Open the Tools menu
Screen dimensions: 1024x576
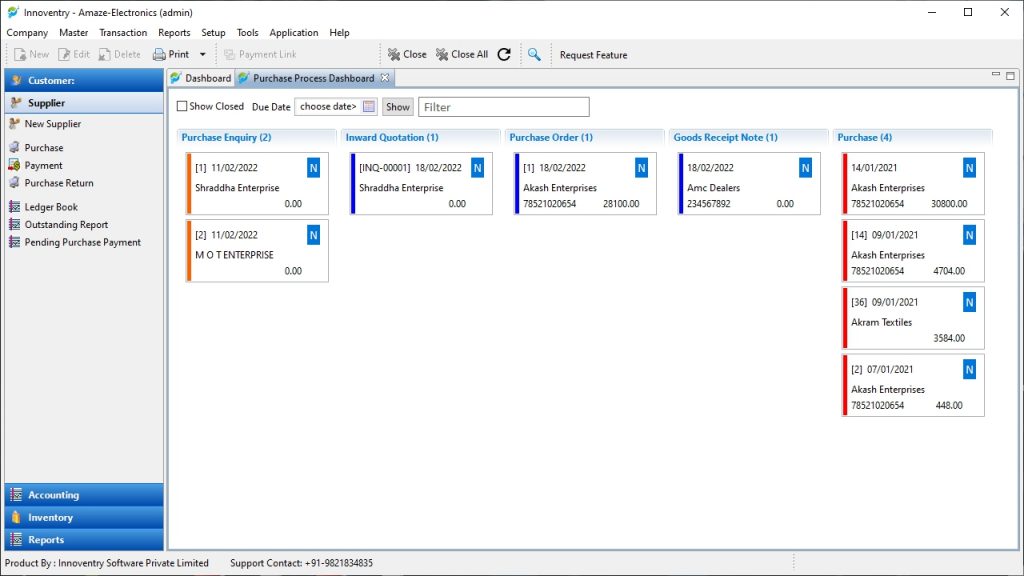(248, 33)
